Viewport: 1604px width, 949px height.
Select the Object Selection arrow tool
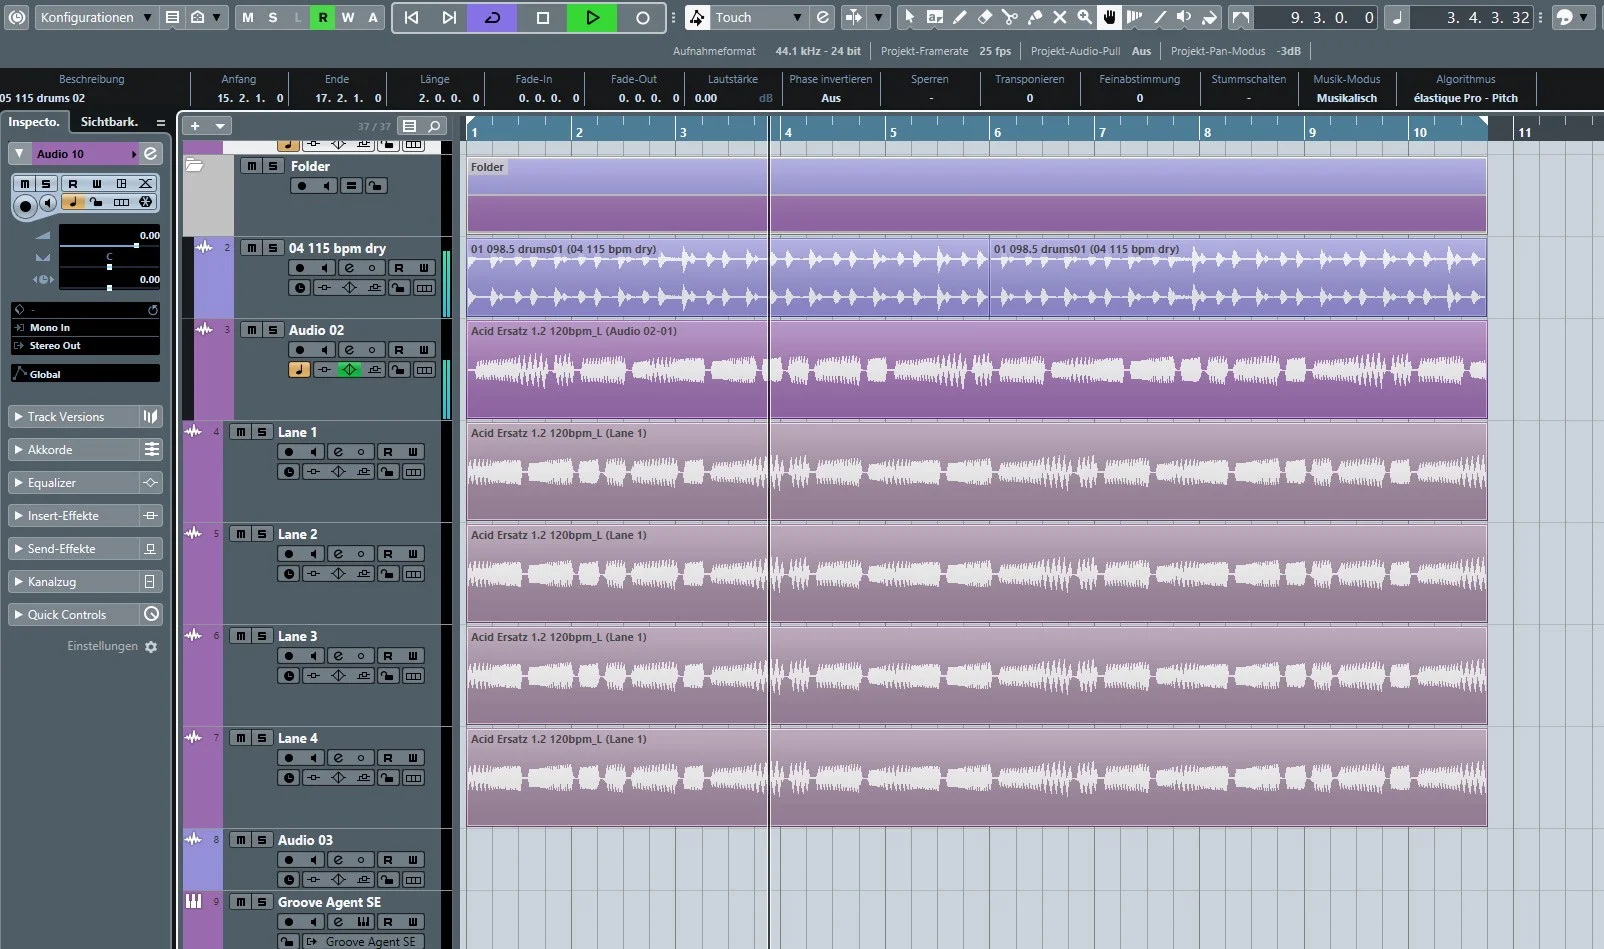909,17
